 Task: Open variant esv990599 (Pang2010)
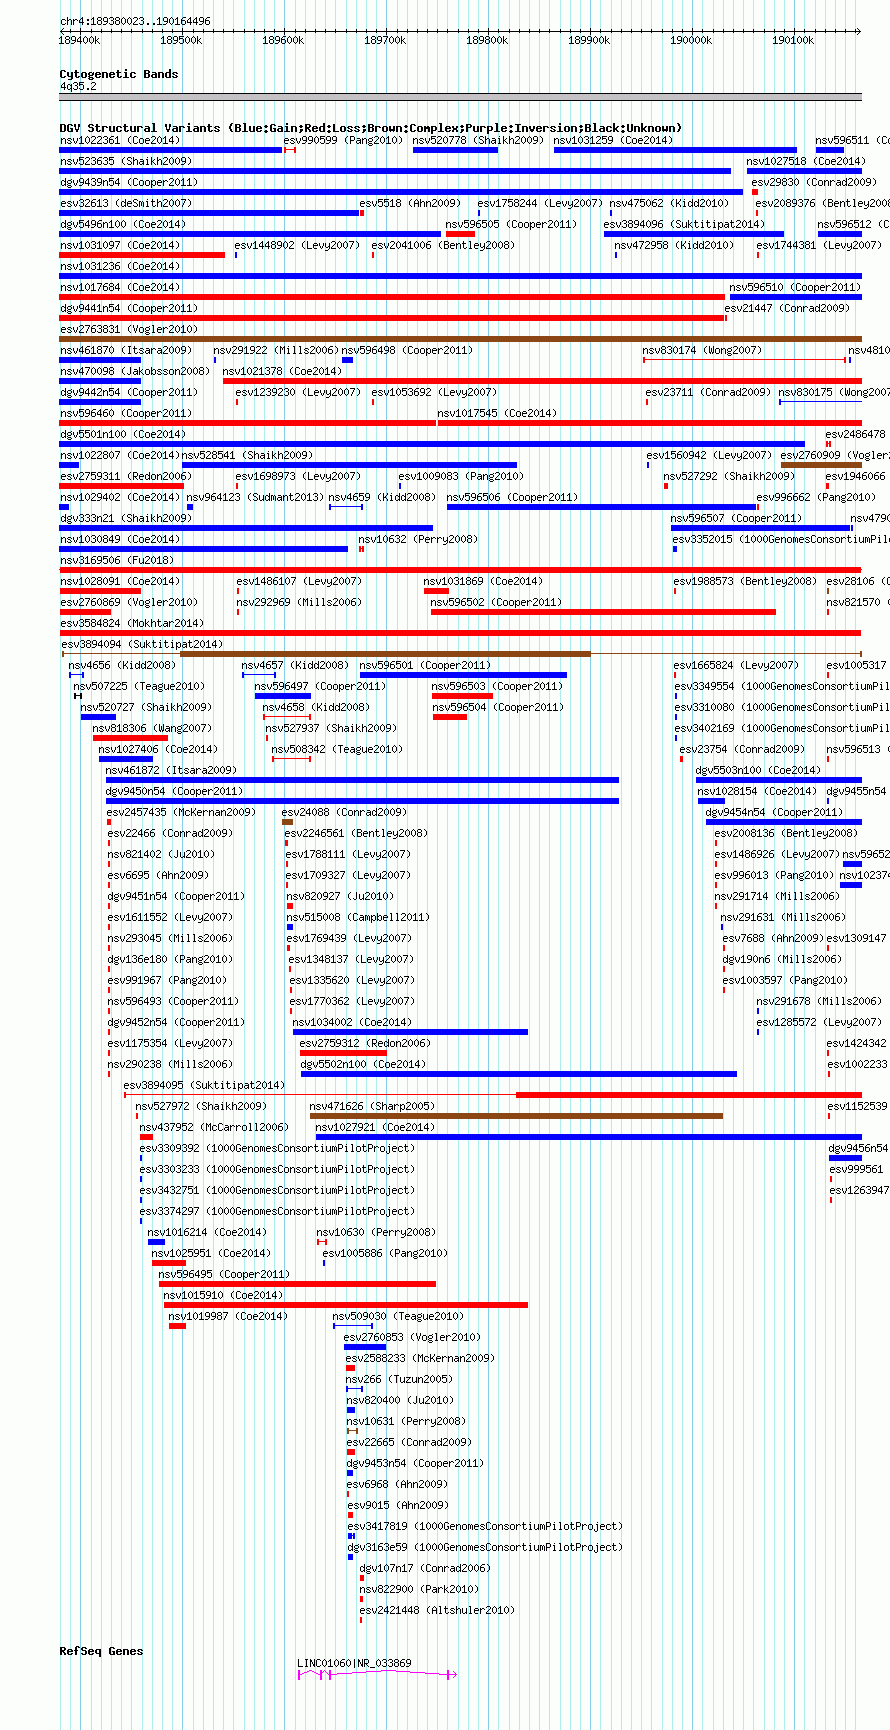point(343,140)
